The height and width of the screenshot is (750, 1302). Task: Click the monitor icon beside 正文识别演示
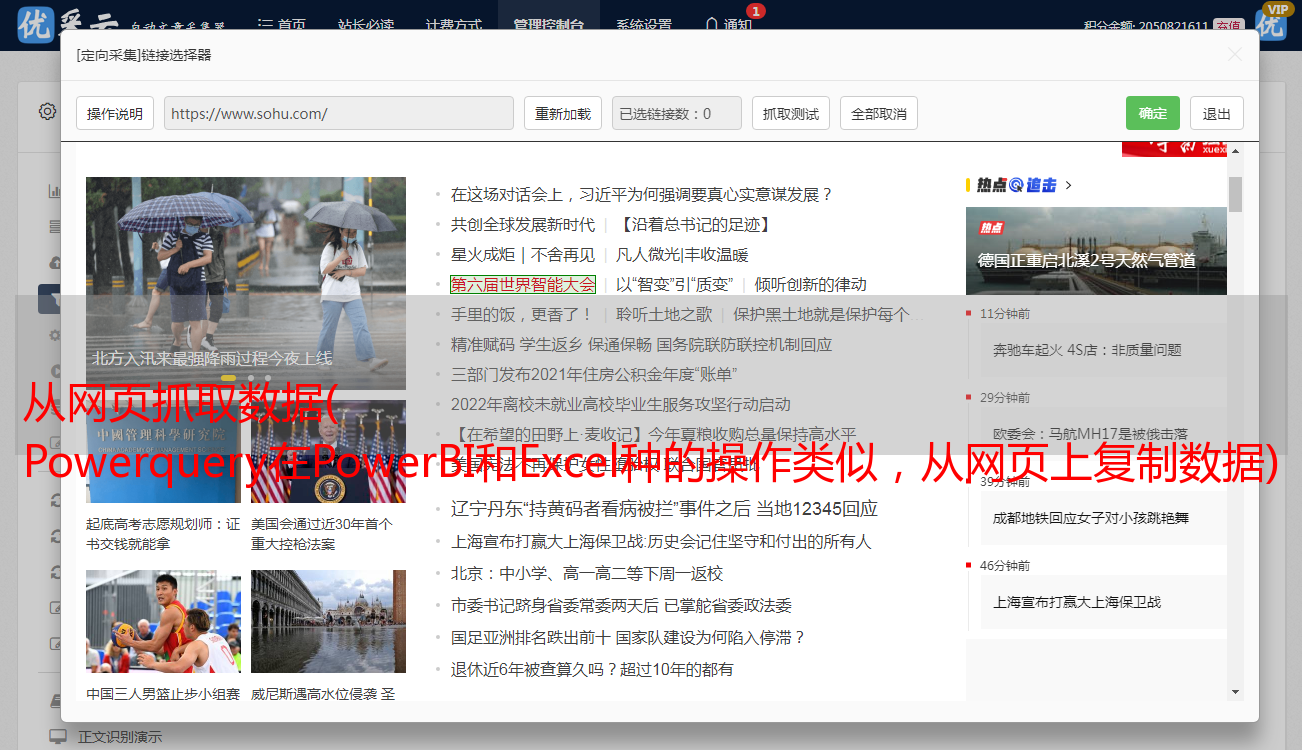58,737
